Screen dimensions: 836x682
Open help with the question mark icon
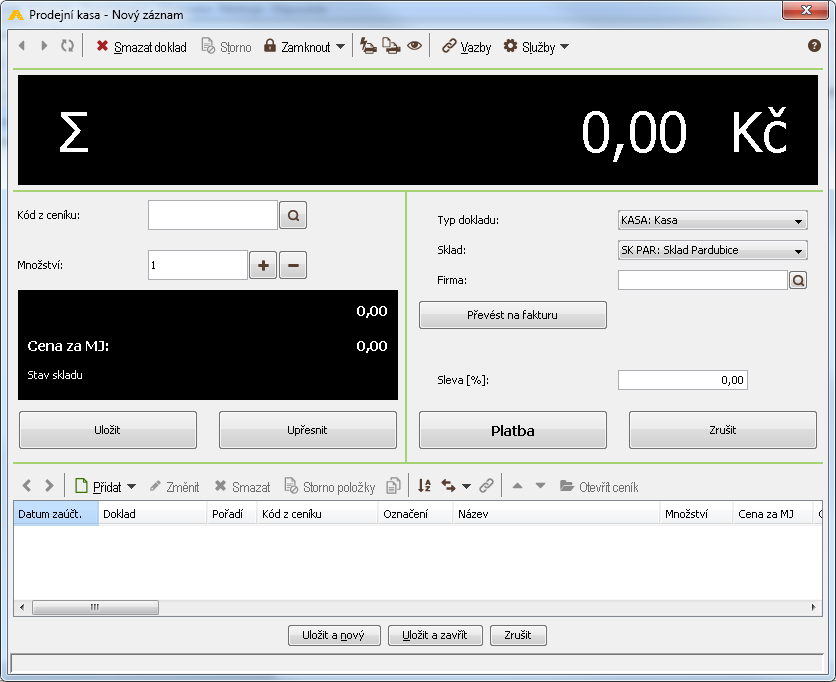(814, 46)
